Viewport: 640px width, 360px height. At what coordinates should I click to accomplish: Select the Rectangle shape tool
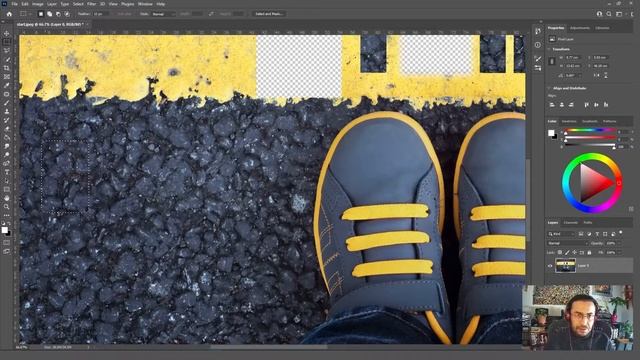click(x=7, y=189)
